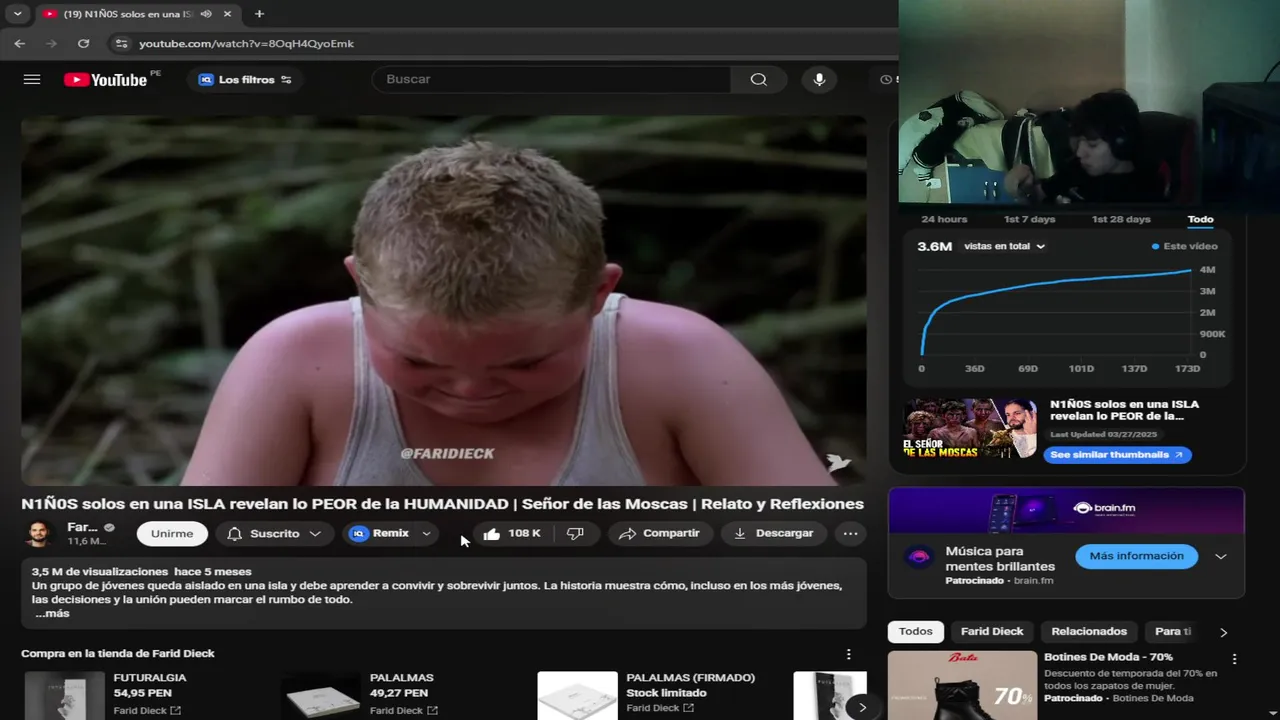Open site information icon in address bar

pos(121,44)
